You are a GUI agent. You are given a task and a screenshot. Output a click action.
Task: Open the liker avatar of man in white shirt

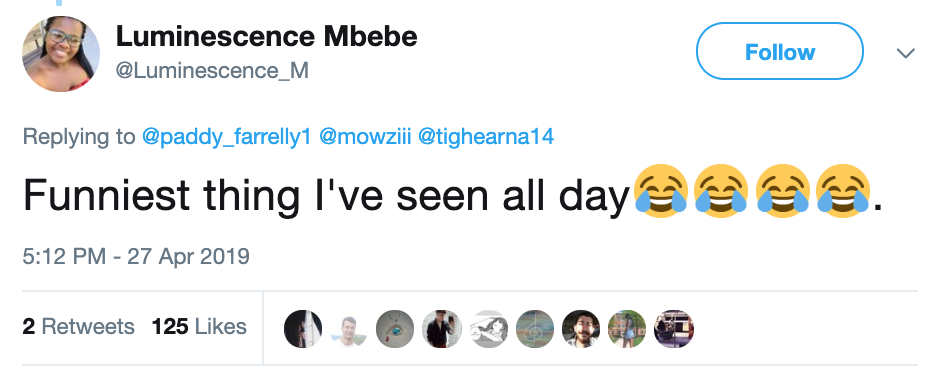pos(349,329)
